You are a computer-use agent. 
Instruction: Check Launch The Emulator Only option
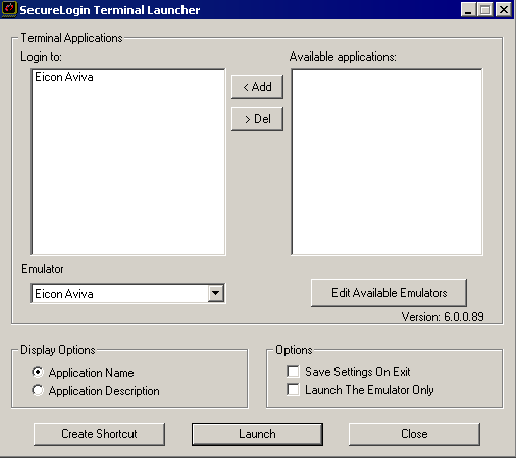pos(293,389)
